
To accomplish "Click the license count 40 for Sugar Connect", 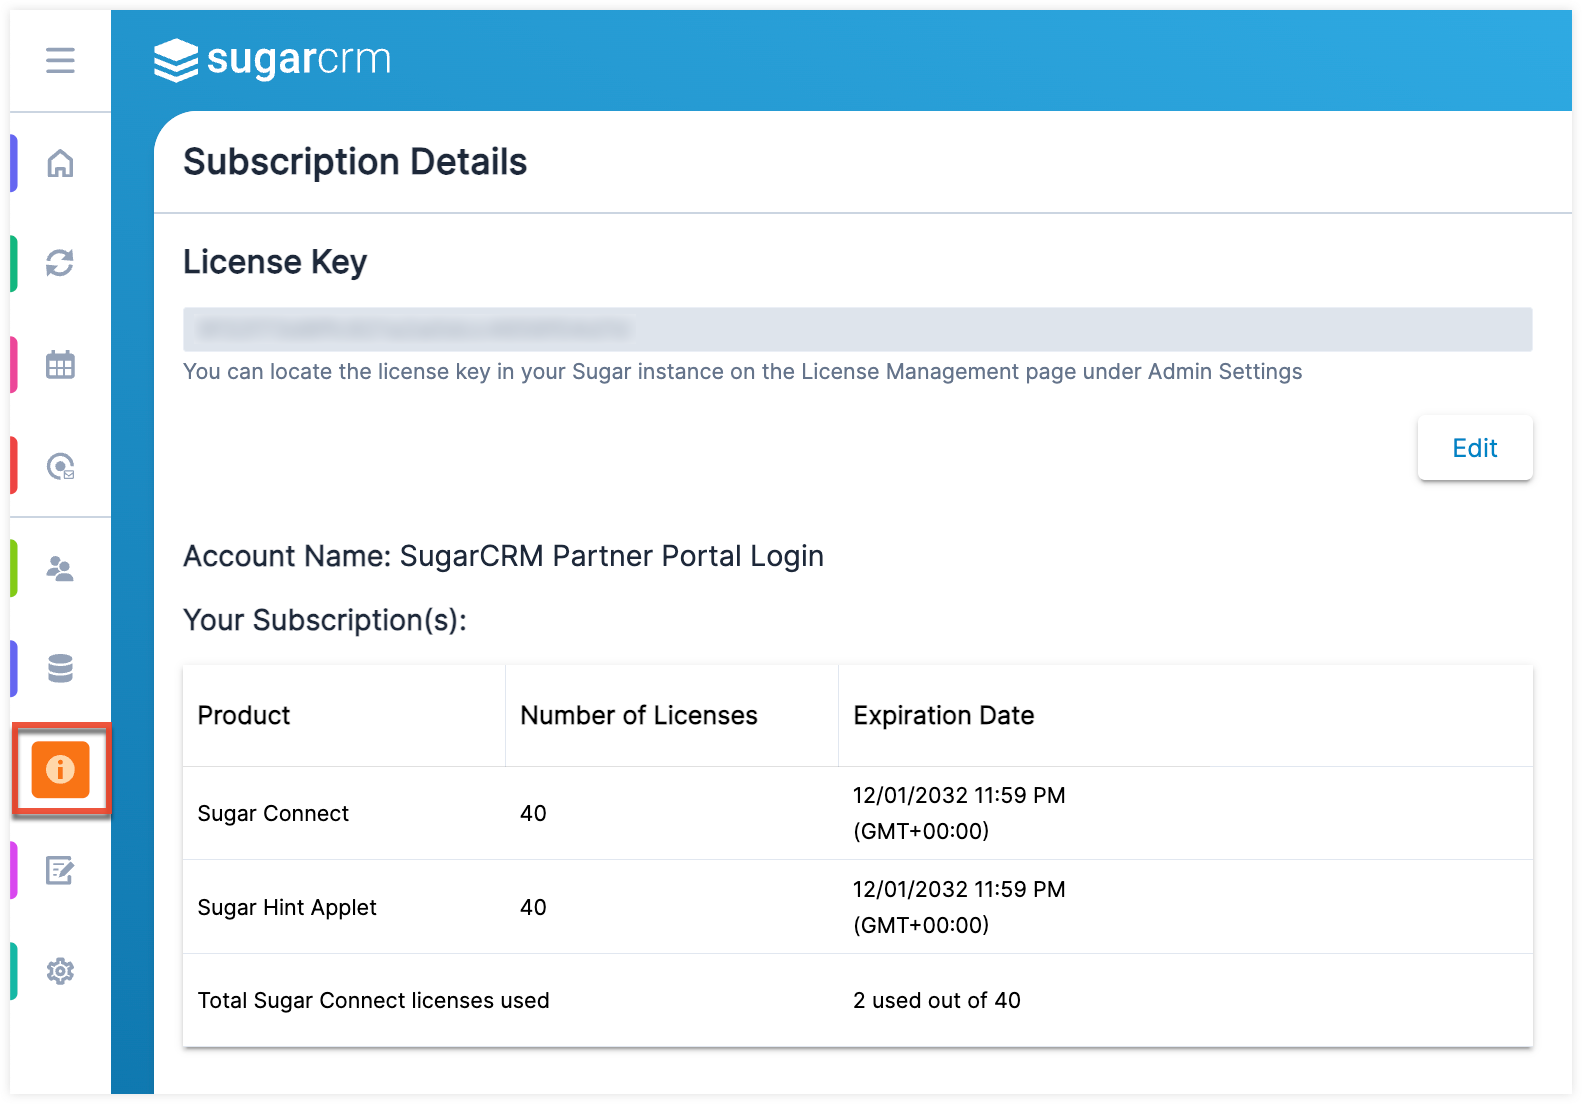I will coord(533,814).
